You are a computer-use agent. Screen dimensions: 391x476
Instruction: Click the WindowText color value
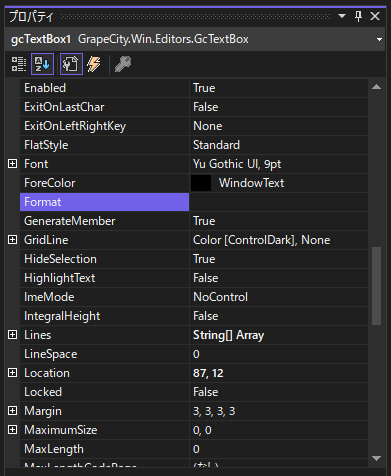coord(252,183)
